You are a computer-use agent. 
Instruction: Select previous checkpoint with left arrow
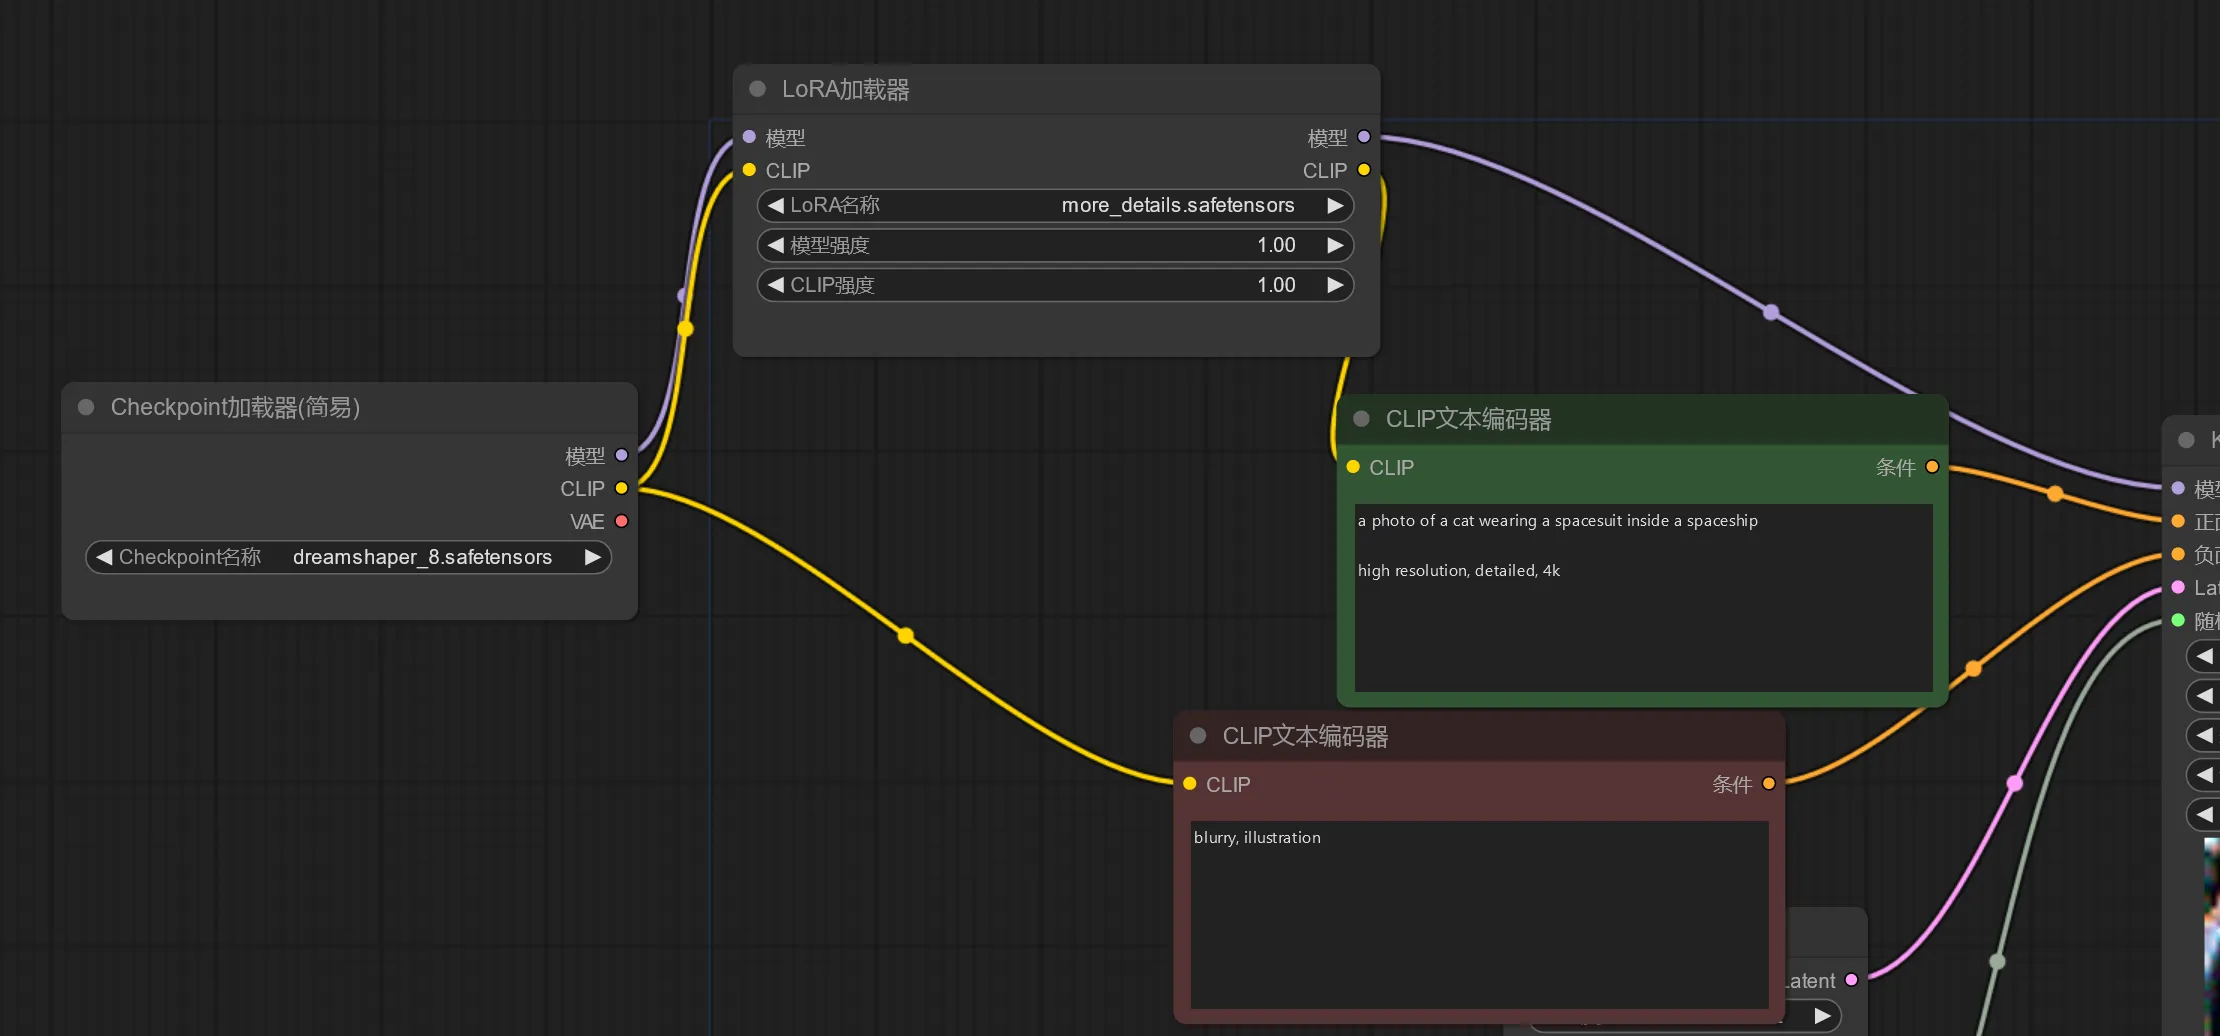(x=104, y=557)
